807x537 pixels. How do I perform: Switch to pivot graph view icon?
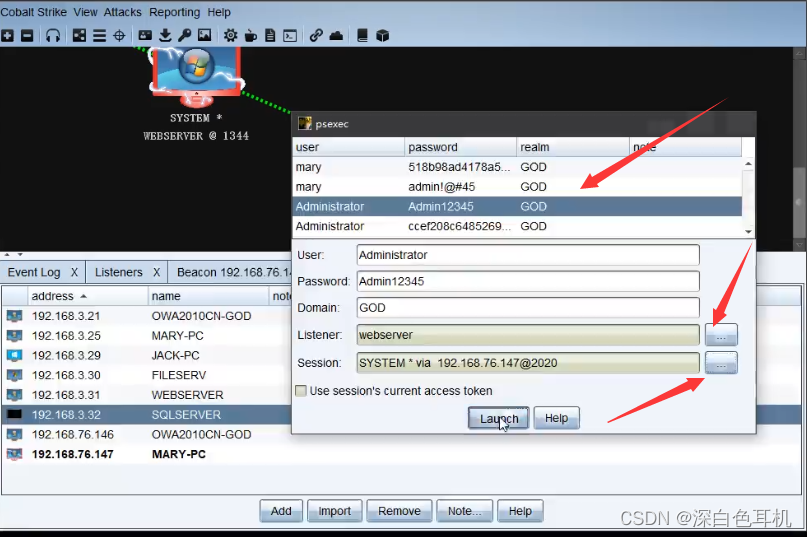click(x=79, y=36)
